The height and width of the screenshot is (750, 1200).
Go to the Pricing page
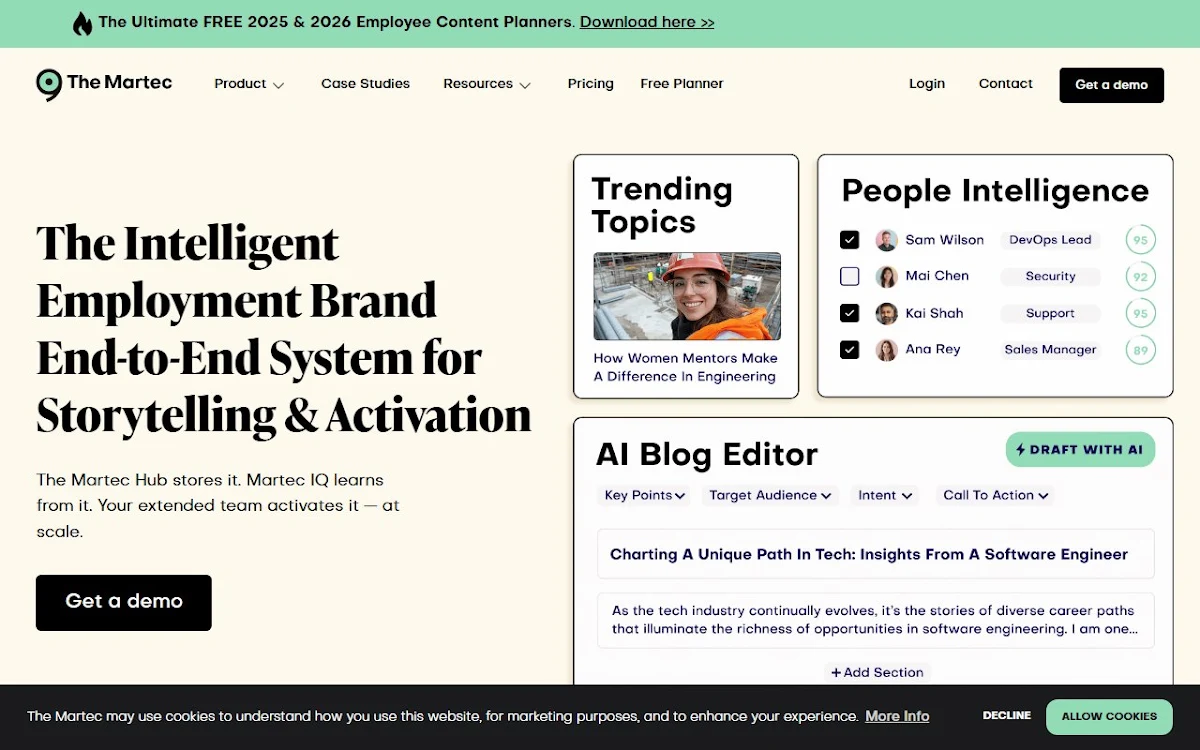(590, 84)
